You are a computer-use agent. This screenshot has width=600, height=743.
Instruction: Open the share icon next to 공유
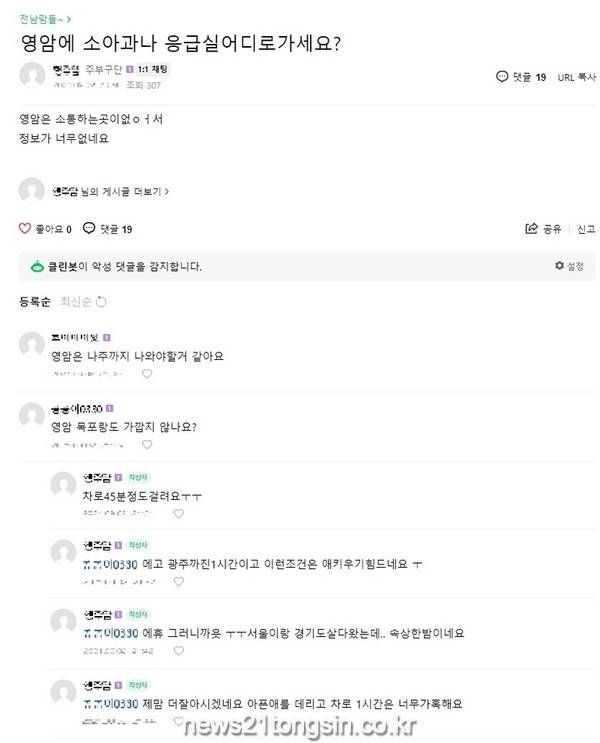click(531, 229)
